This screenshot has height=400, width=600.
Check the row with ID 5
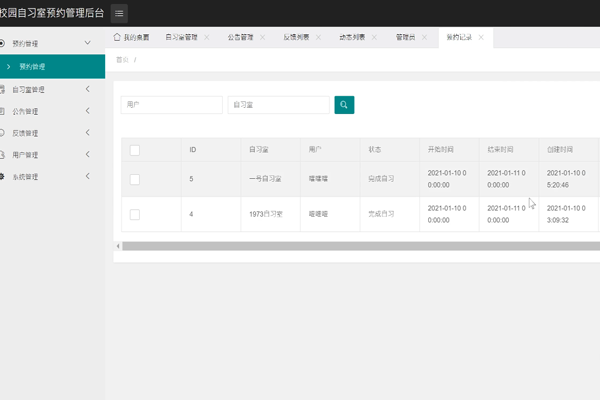tap(135, 179)
